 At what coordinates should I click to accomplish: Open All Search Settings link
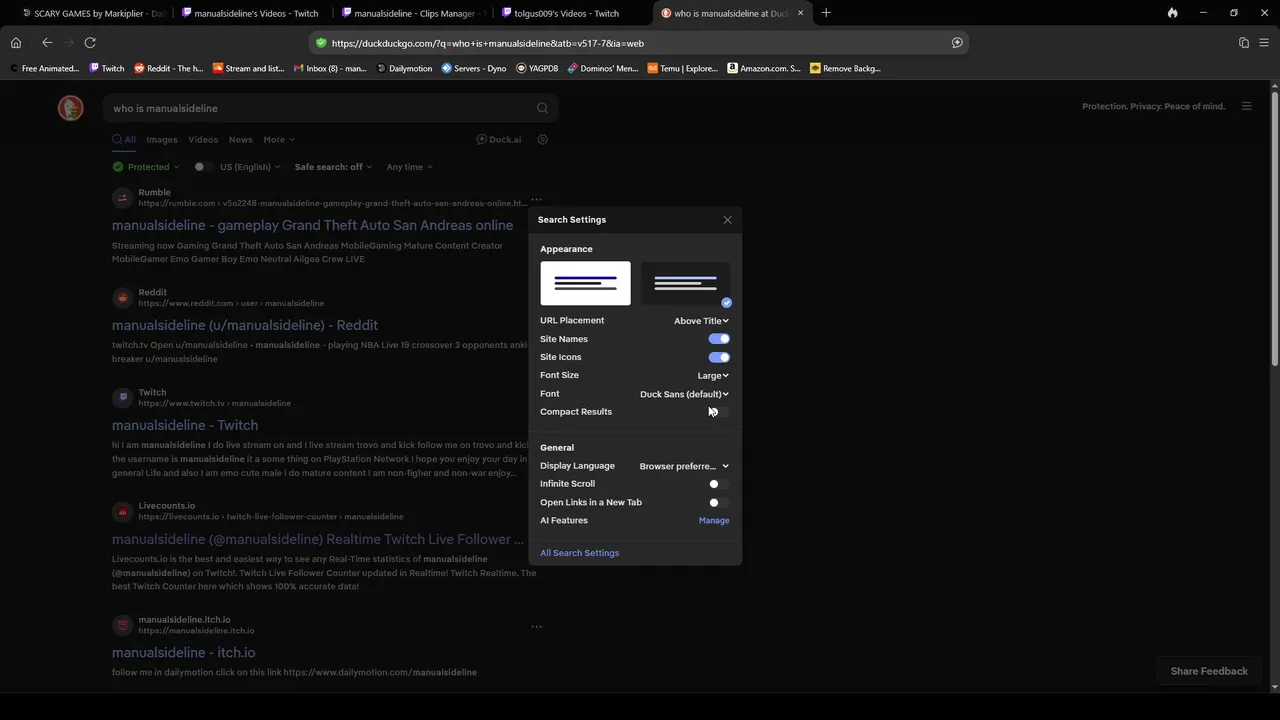pyautogui.click(x=579, y=553)
